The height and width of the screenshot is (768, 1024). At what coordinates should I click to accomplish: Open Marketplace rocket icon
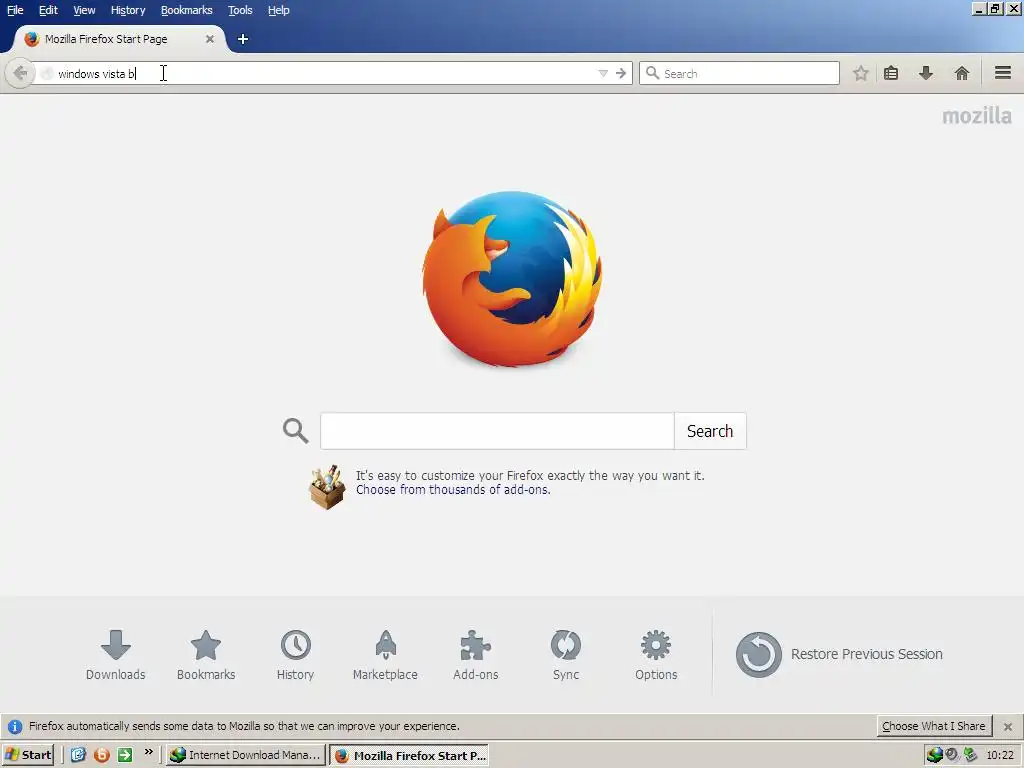385,656
